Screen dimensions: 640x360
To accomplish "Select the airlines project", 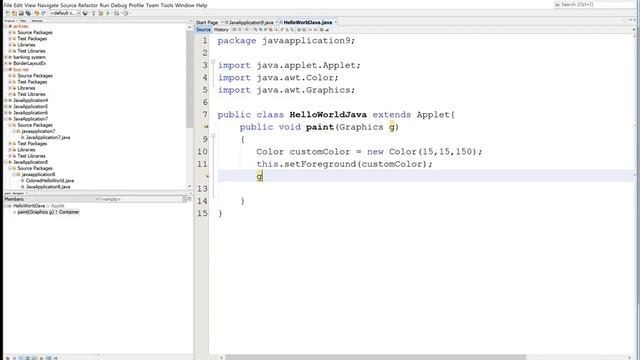I will click(x=20, y=26).
